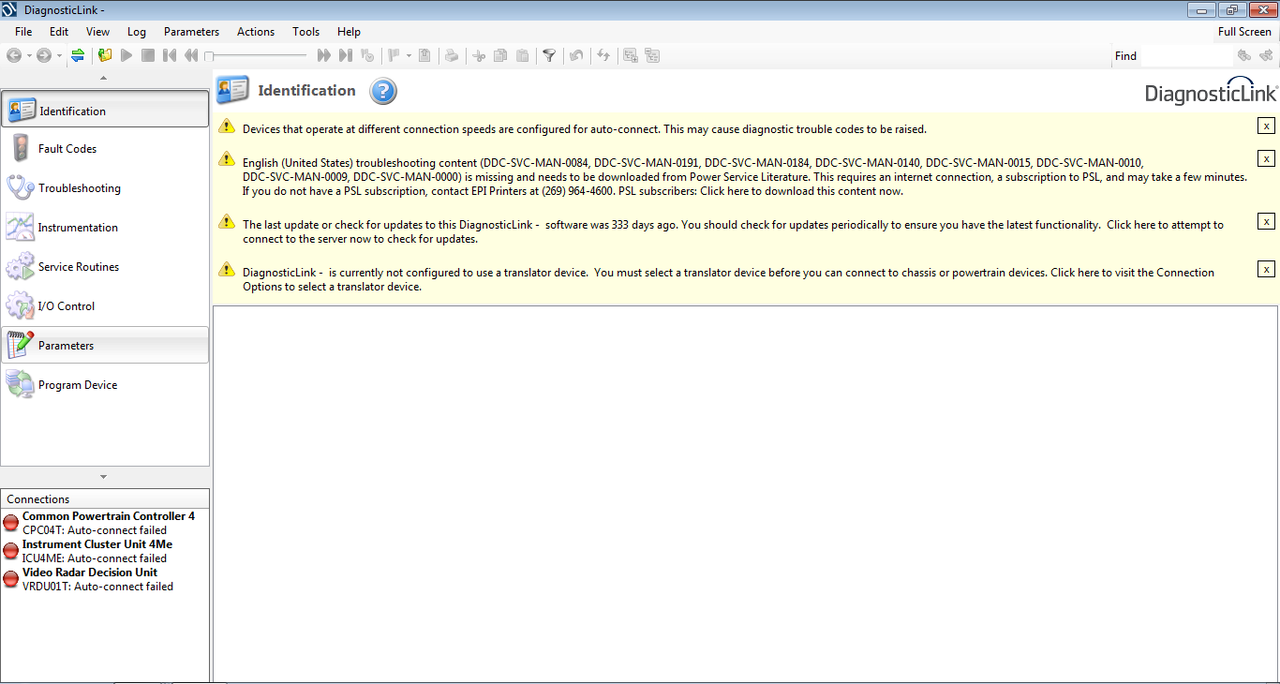Viewport: 1280px width, 684px height.
Task: Select Common Powertrain Controller 4 connection
Action: pos(105,523)
